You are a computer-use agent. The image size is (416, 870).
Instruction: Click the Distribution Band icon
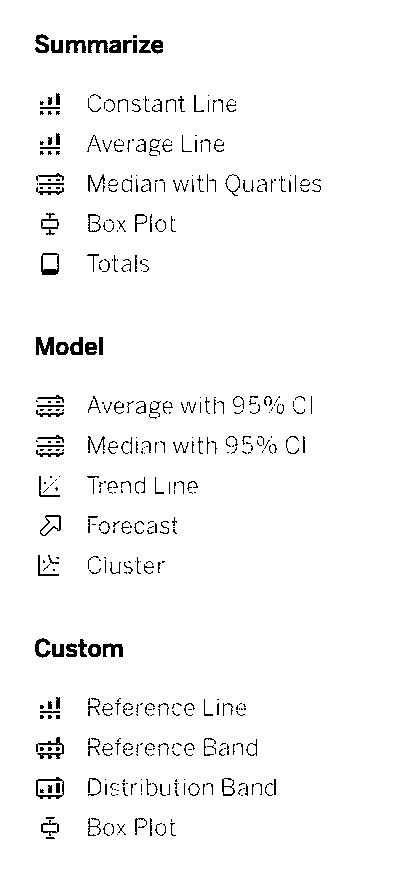pos(50,788)
